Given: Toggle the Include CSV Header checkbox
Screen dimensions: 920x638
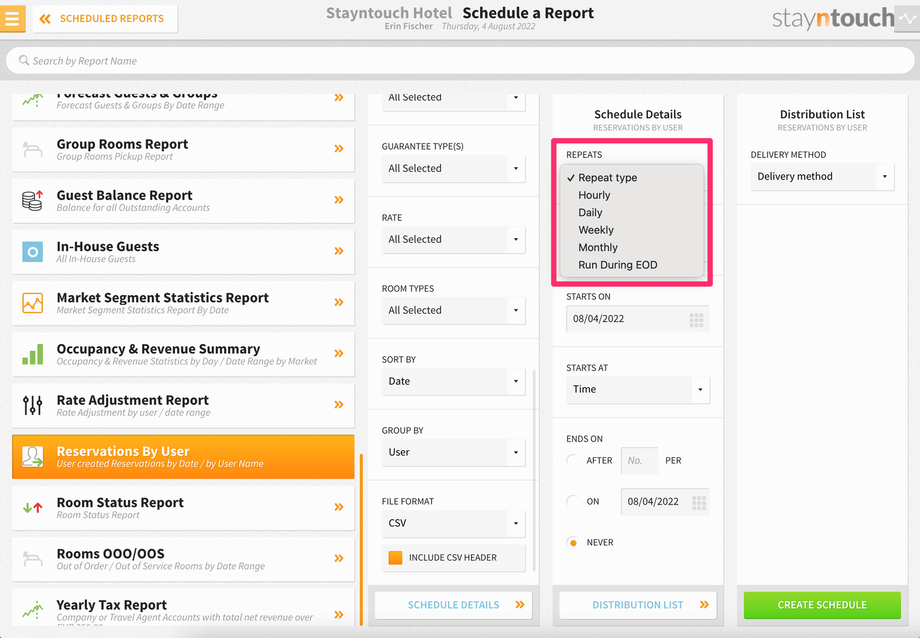Looking at the screenshot, I should point(395,558).
